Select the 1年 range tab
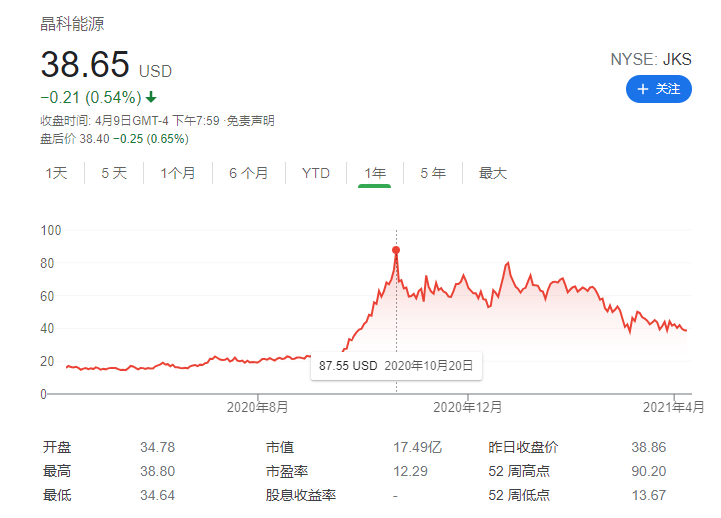The height and width of the screenshot is (518, 721). point(375,173)
